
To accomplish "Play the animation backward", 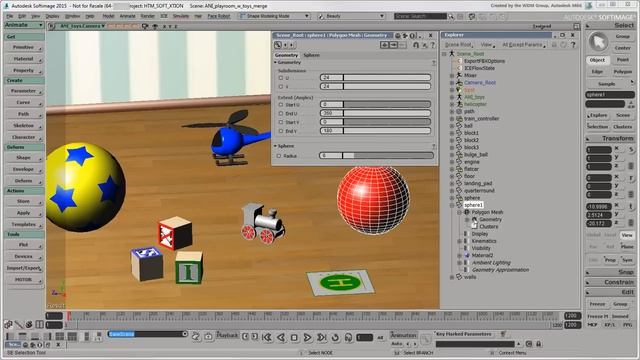I will tap(281, 338).
